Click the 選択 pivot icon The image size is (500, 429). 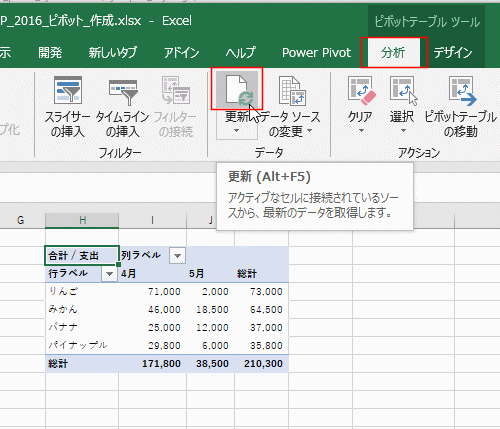point(403,90)
